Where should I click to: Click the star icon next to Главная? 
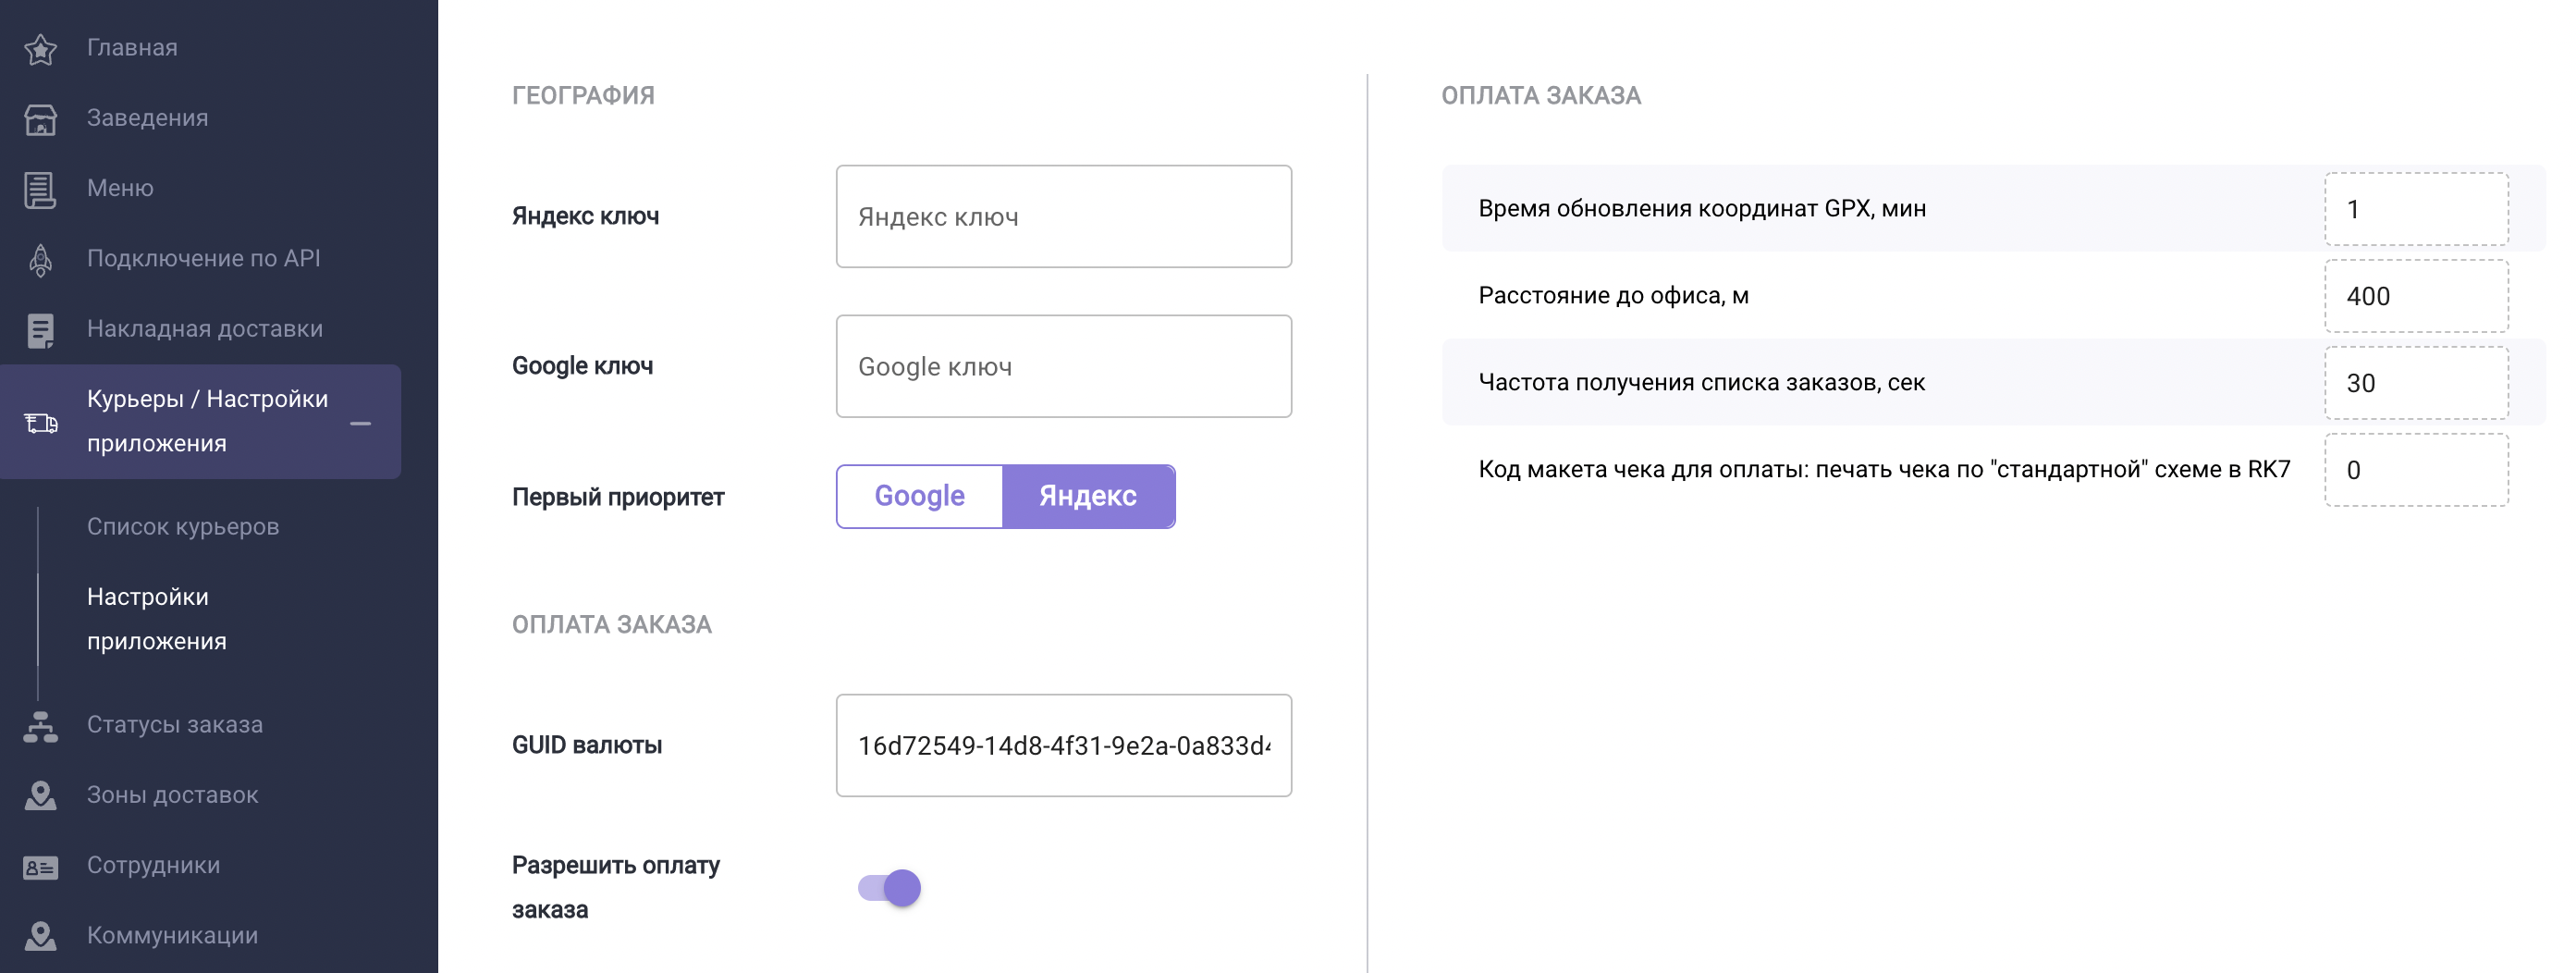tap(40, 48)
